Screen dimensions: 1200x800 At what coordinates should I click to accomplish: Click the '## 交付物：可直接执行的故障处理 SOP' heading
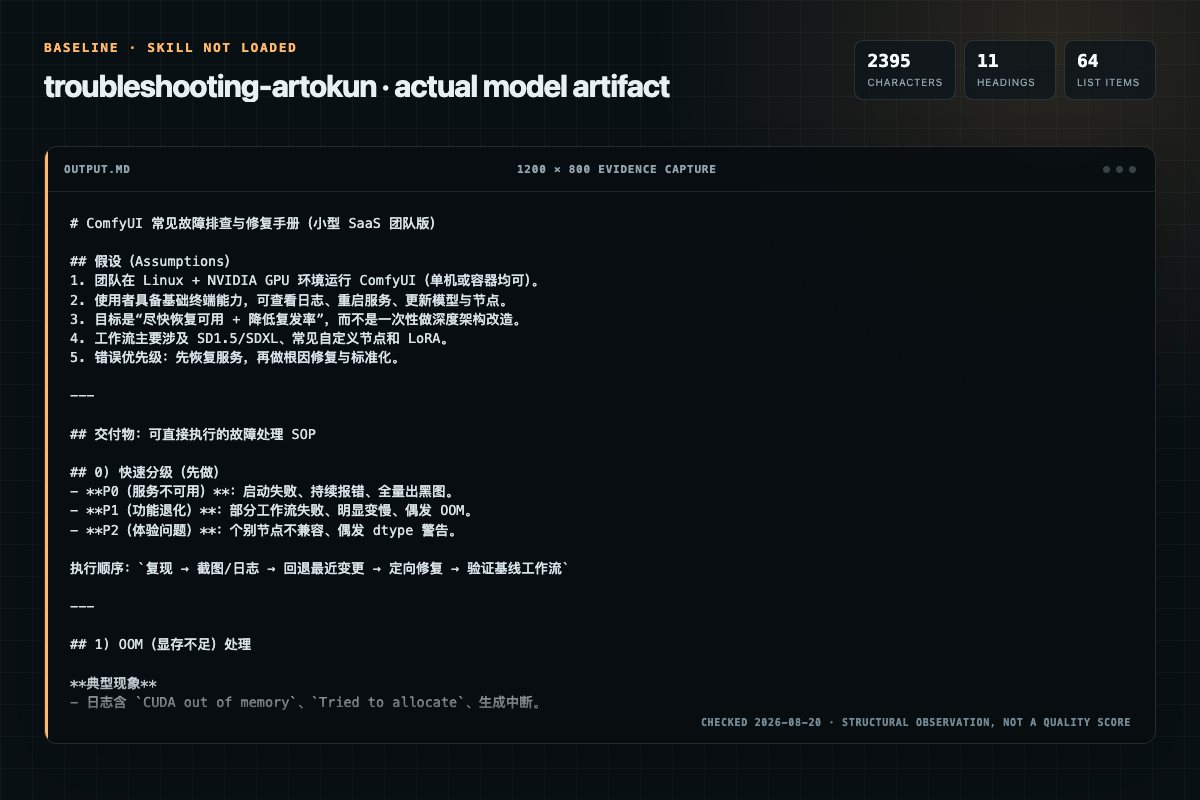pos(193,434)
